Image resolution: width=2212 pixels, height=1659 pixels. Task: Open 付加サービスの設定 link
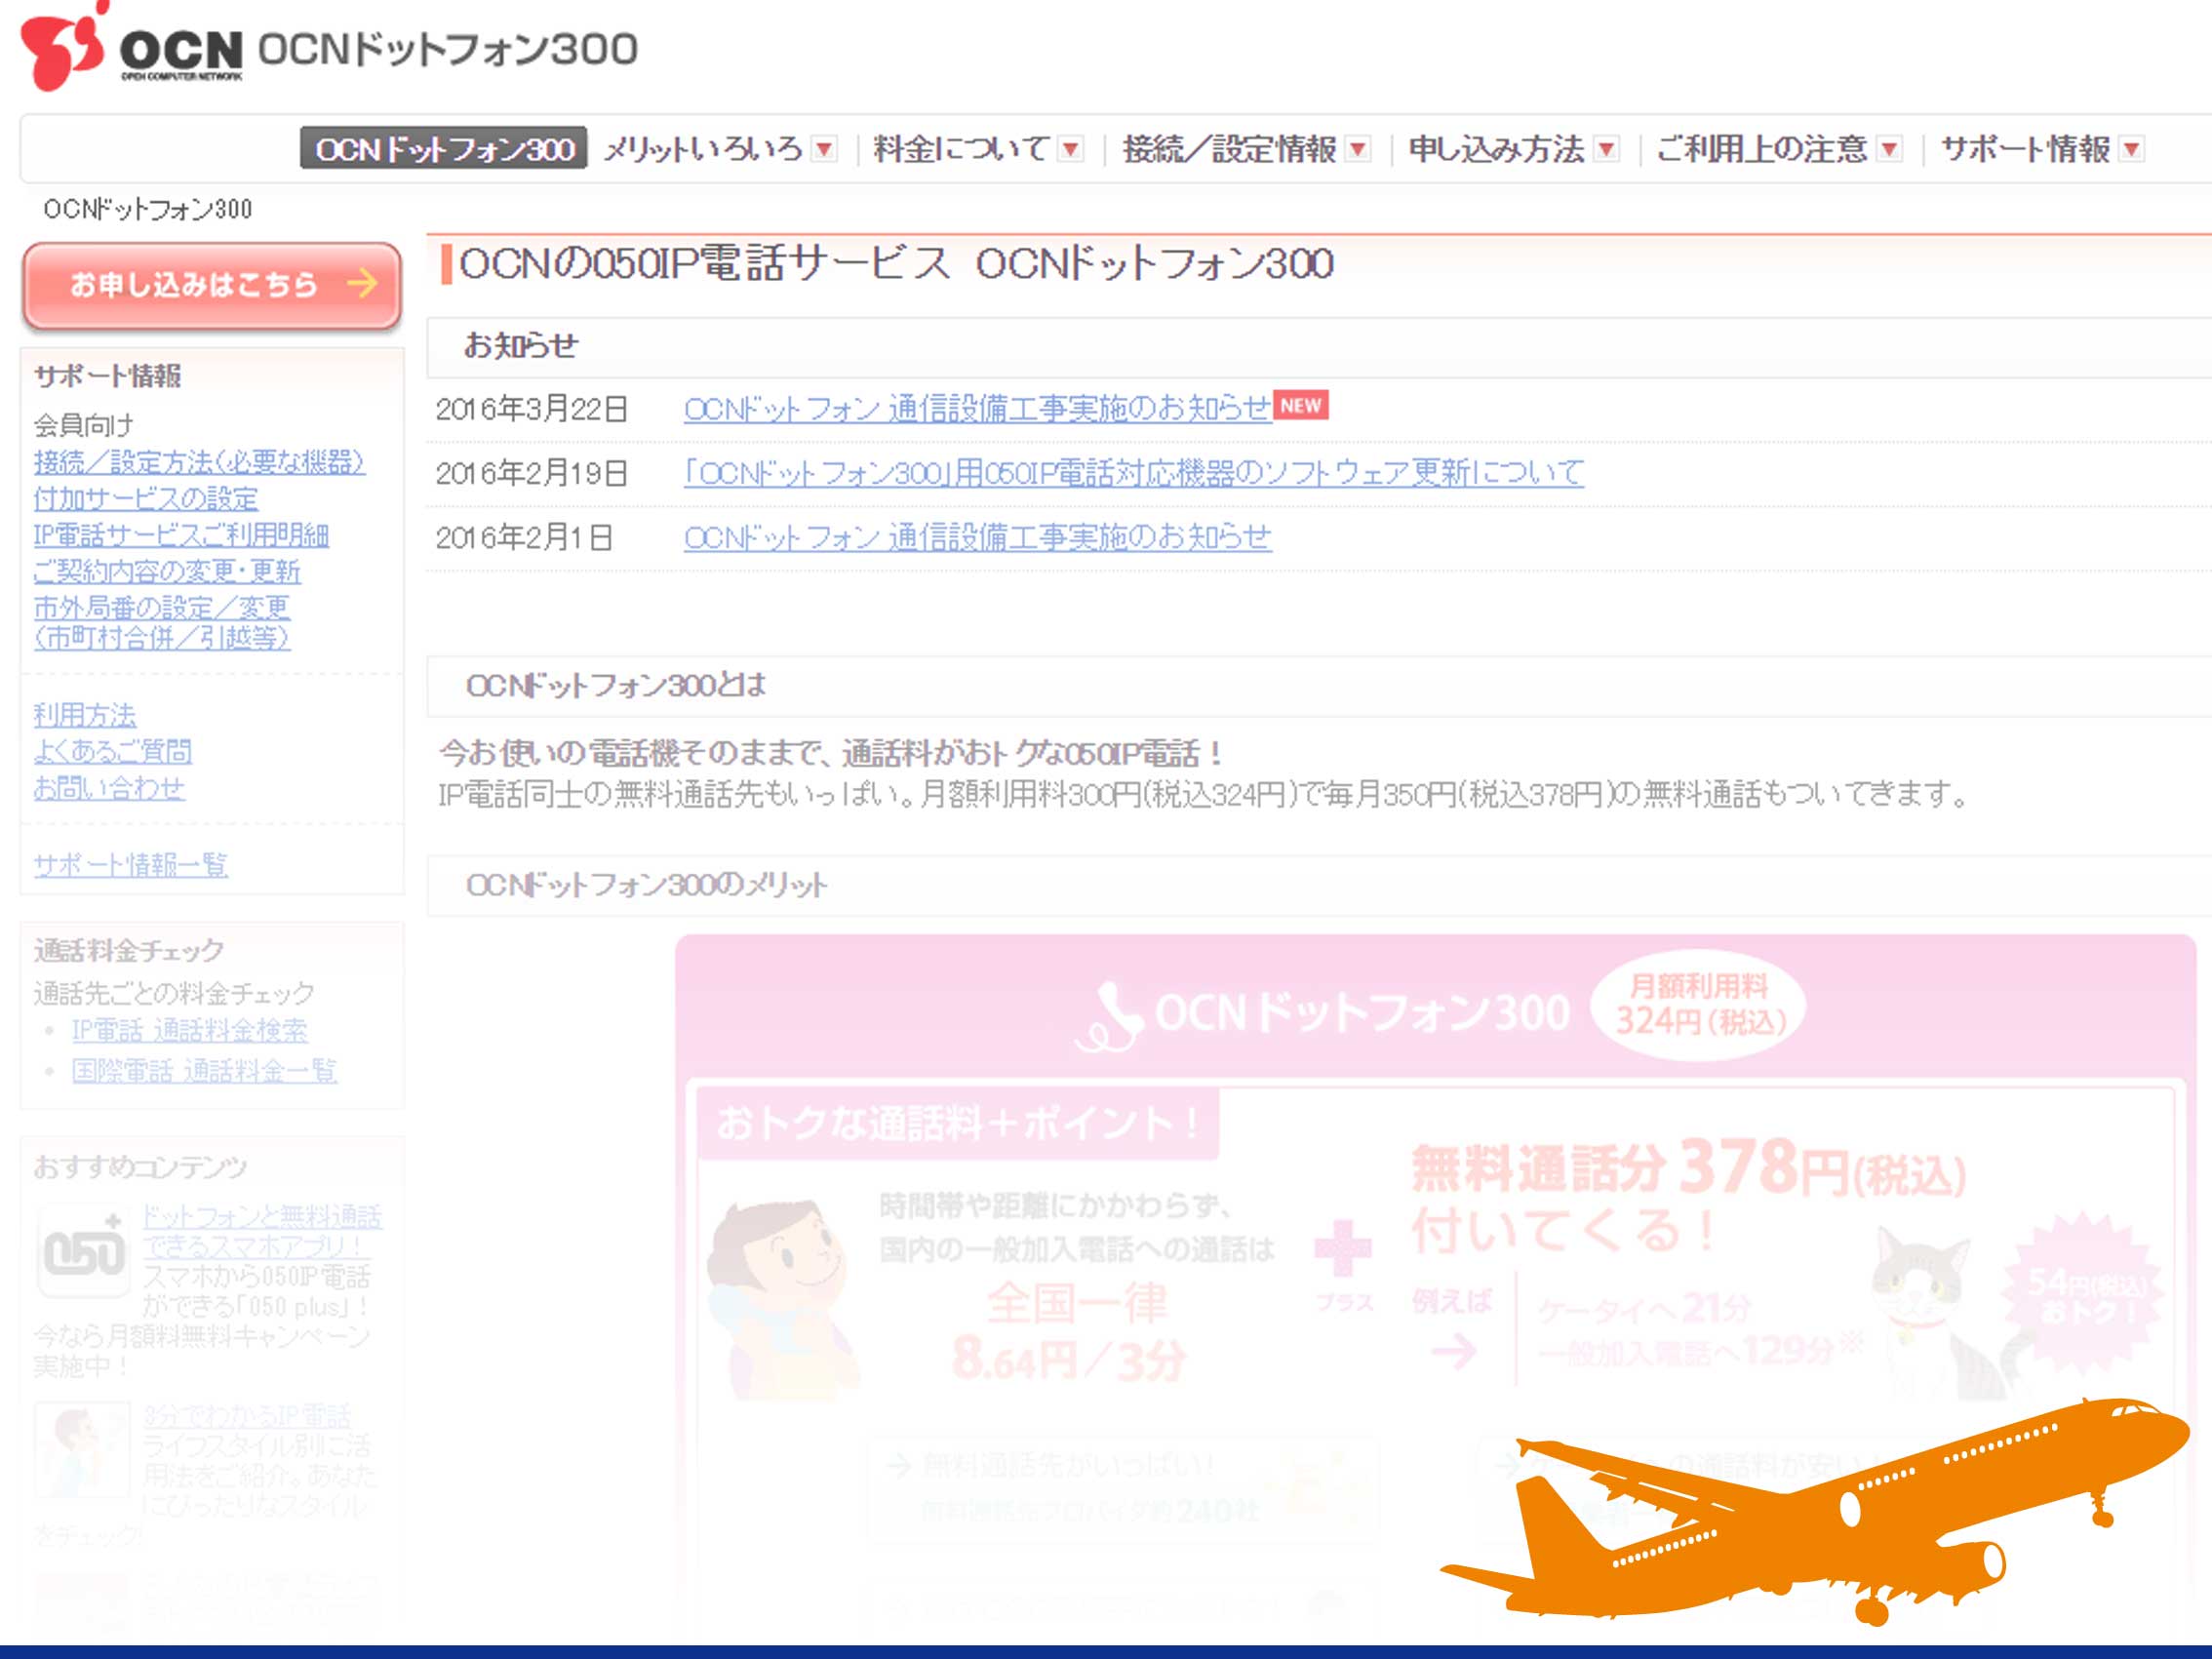[x=146, y=498]
